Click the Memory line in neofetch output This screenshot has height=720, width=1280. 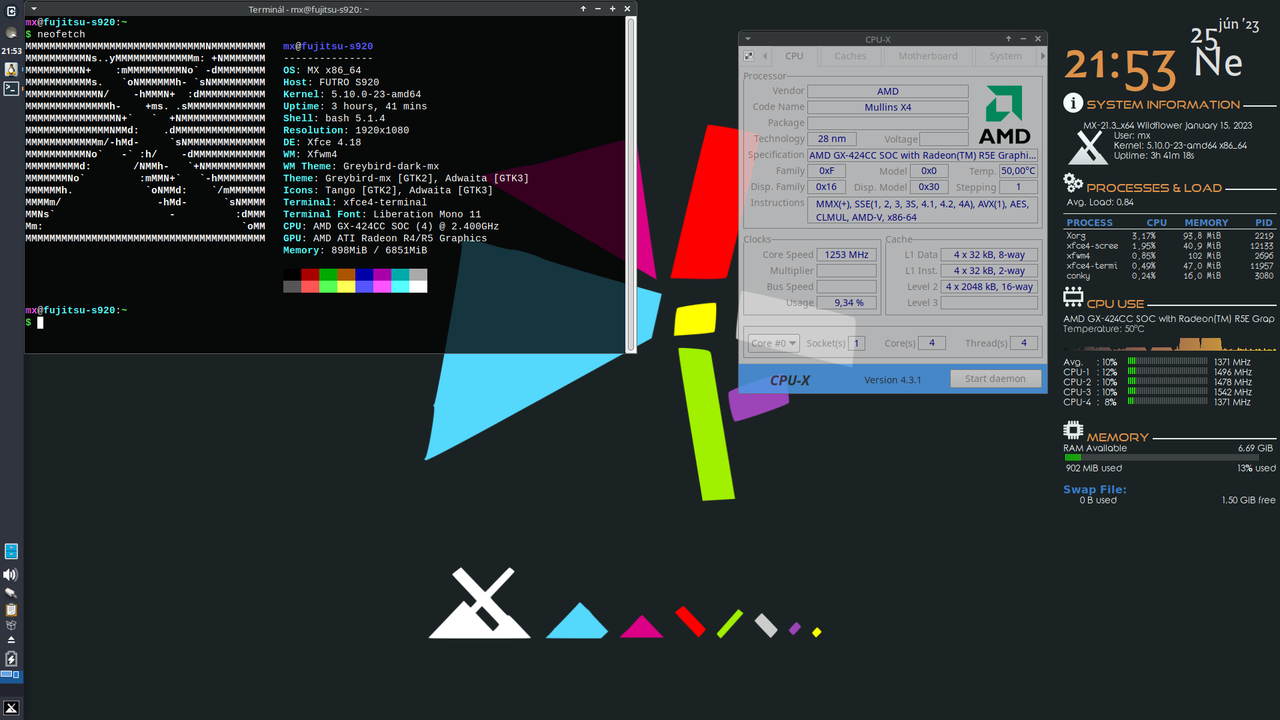pyautogui.click(x=355, y=250)
